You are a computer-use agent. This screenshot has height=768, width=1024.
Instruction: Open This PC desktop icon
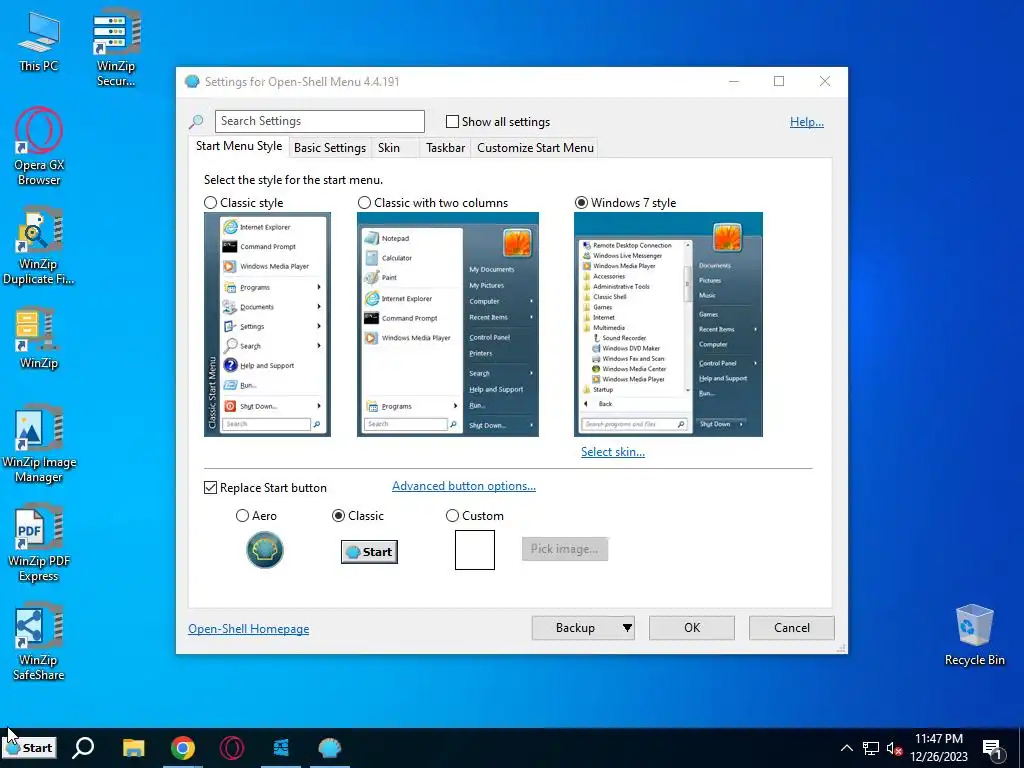[39, 40]
